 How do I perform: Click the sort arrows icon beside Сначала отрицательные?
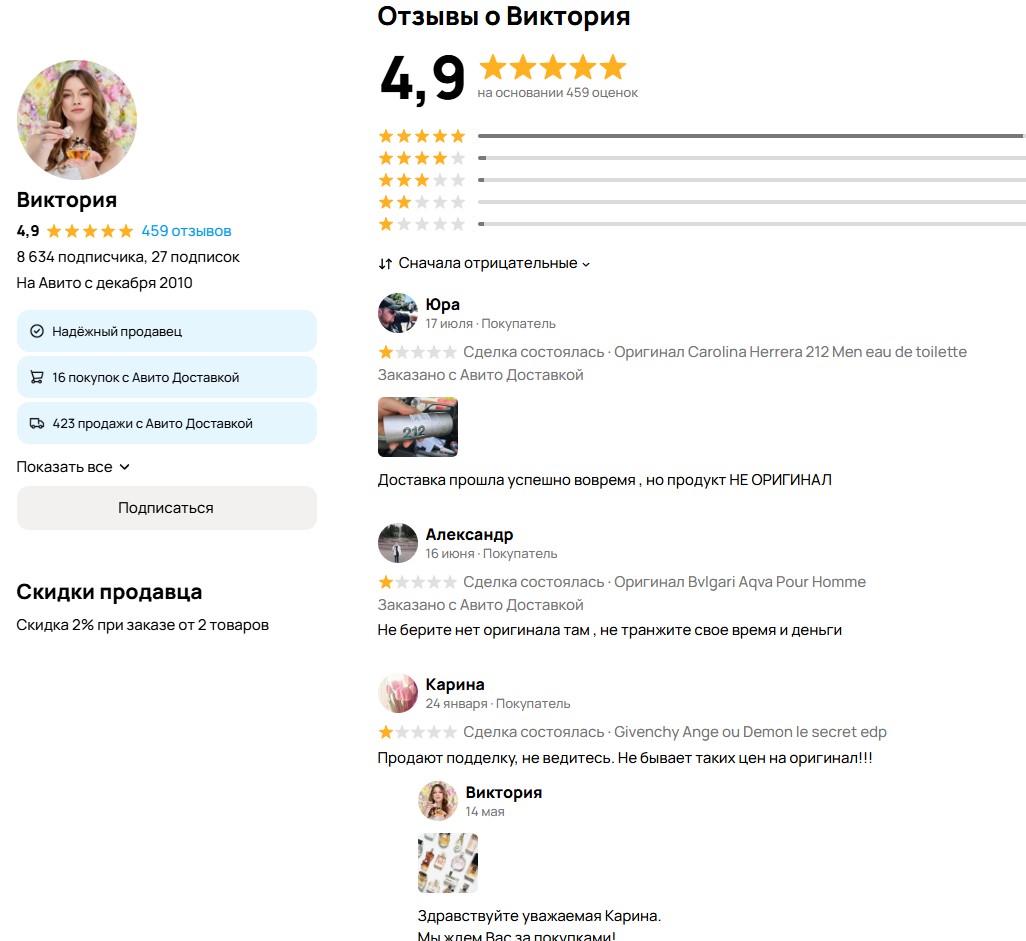click(385, 264)
